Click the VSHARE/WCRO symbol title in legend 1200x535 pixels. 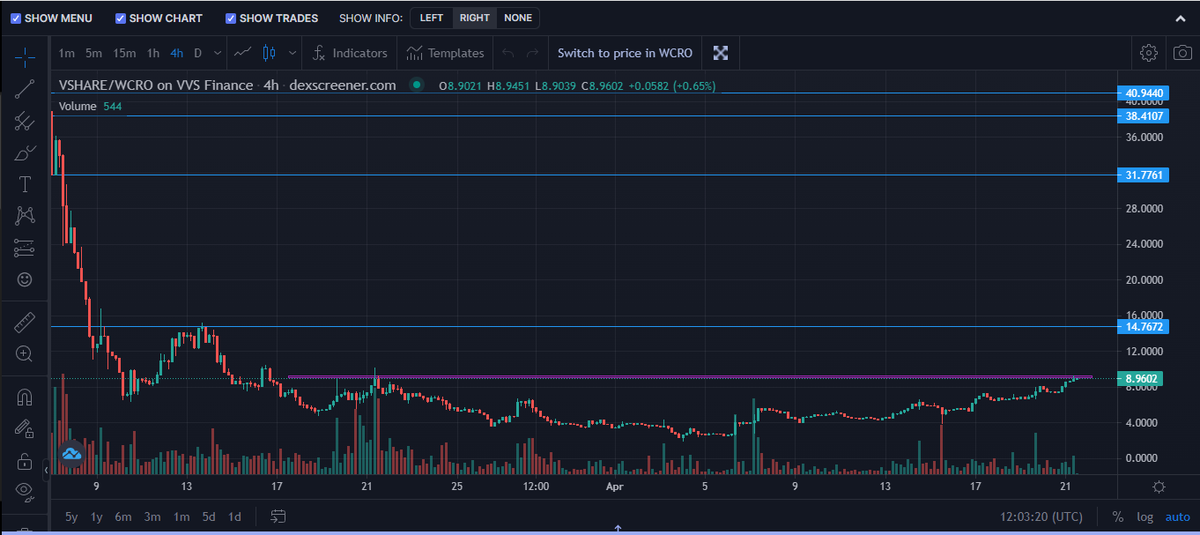click(156, 85)
